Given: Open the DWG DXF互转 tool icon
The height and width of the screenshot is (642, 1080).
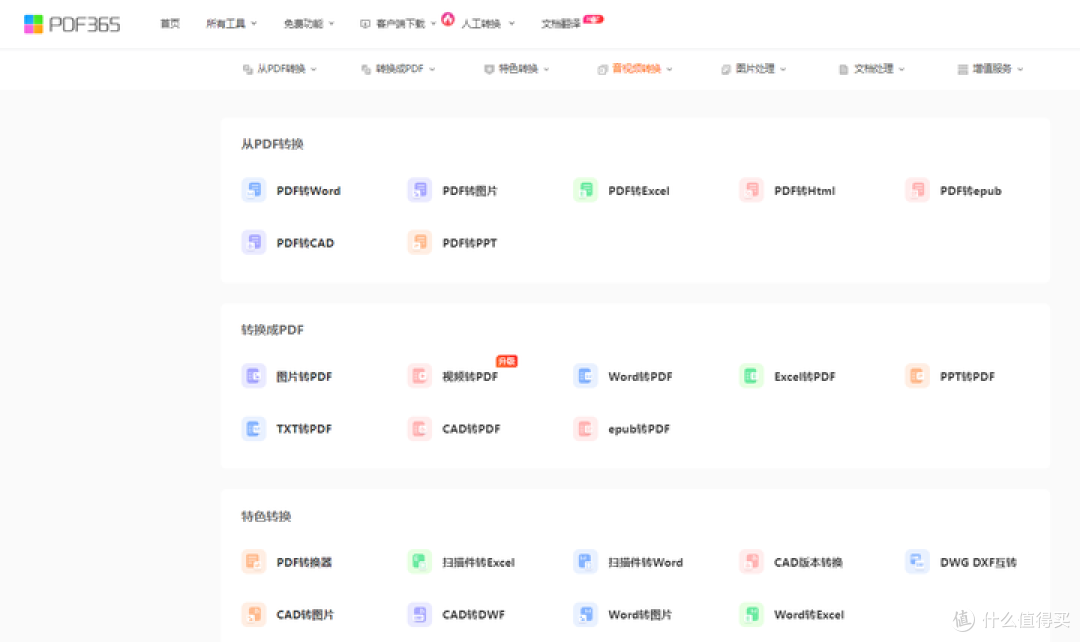Looking at the screenshot, I should pyautogui.click(x=917, y=562).
